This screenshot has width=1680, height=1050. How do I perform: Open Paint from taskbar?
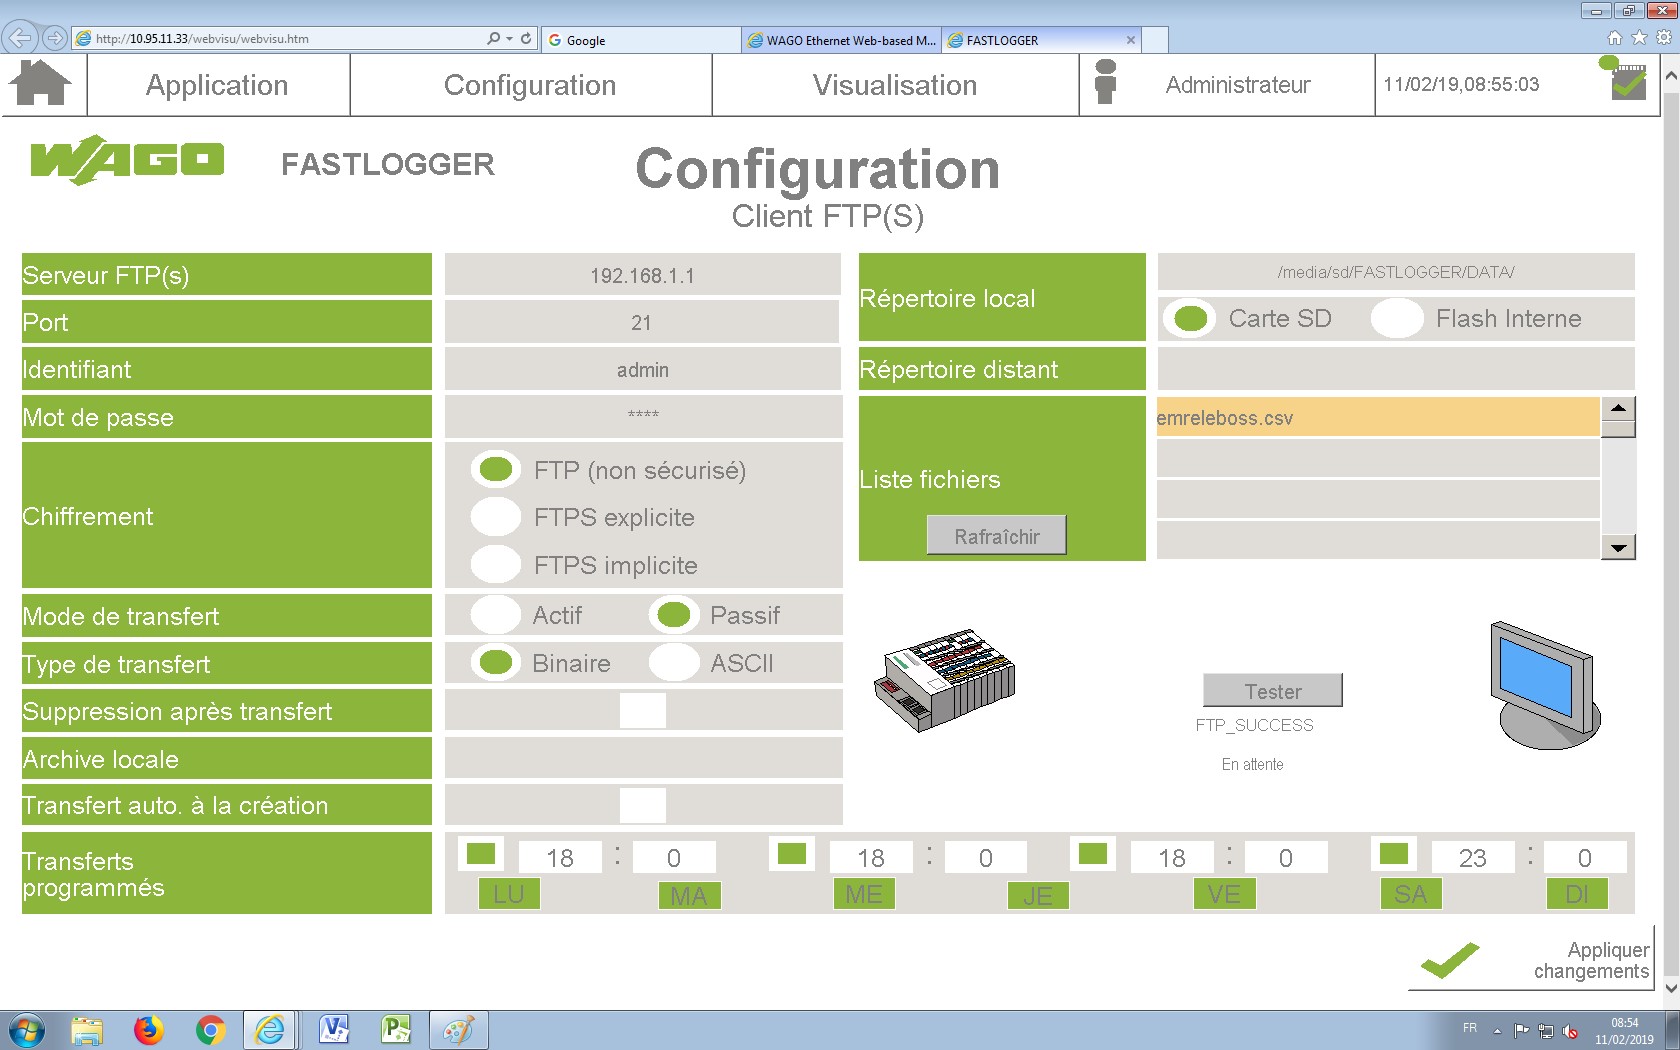coord(458,1030)
